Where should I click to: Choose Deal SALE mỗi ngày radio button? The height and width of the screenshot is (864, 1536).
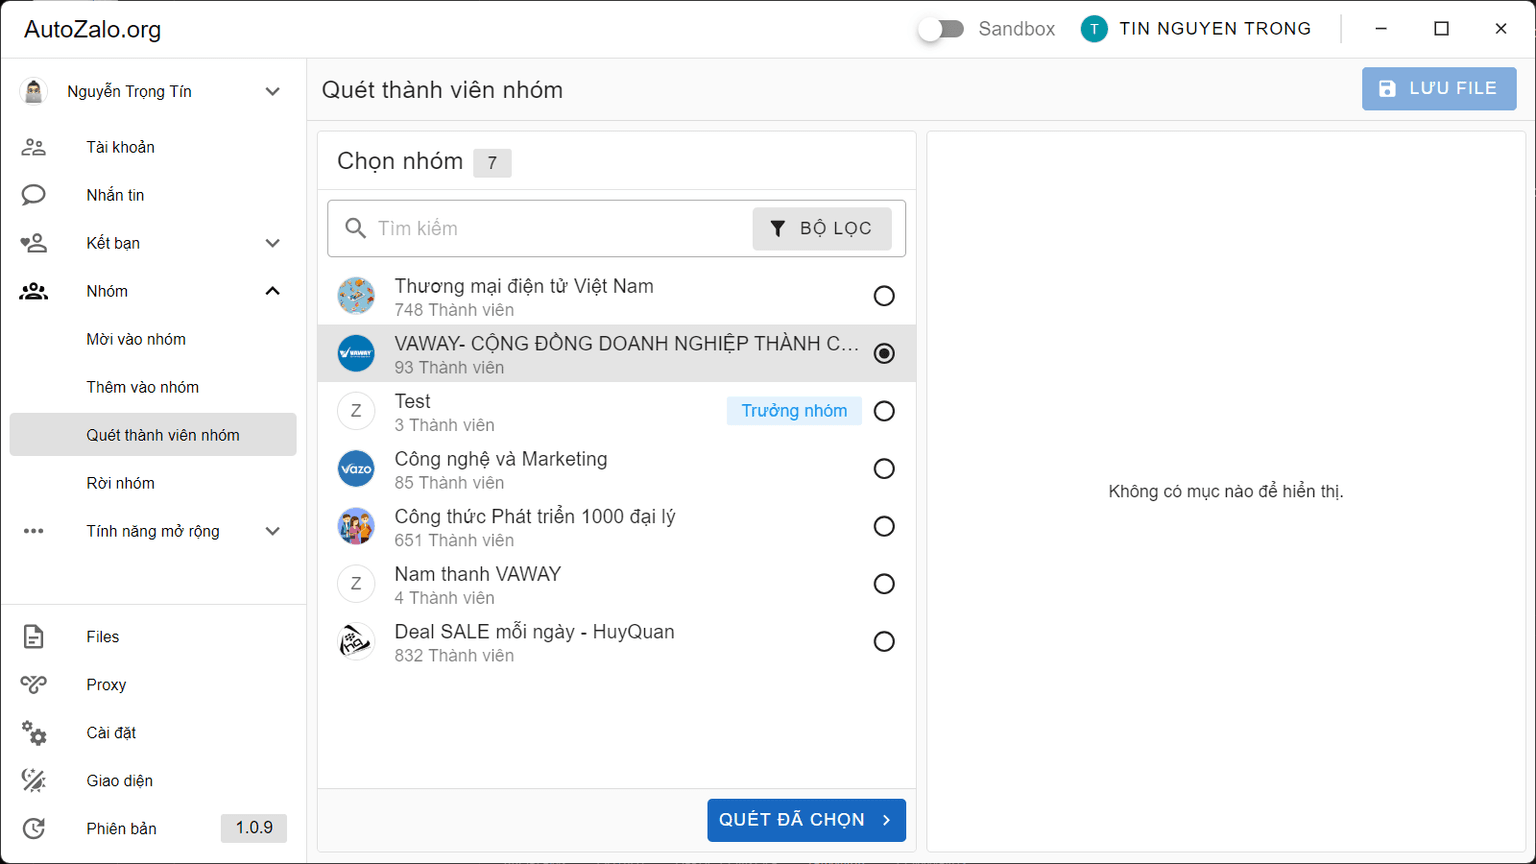point(884,642)
